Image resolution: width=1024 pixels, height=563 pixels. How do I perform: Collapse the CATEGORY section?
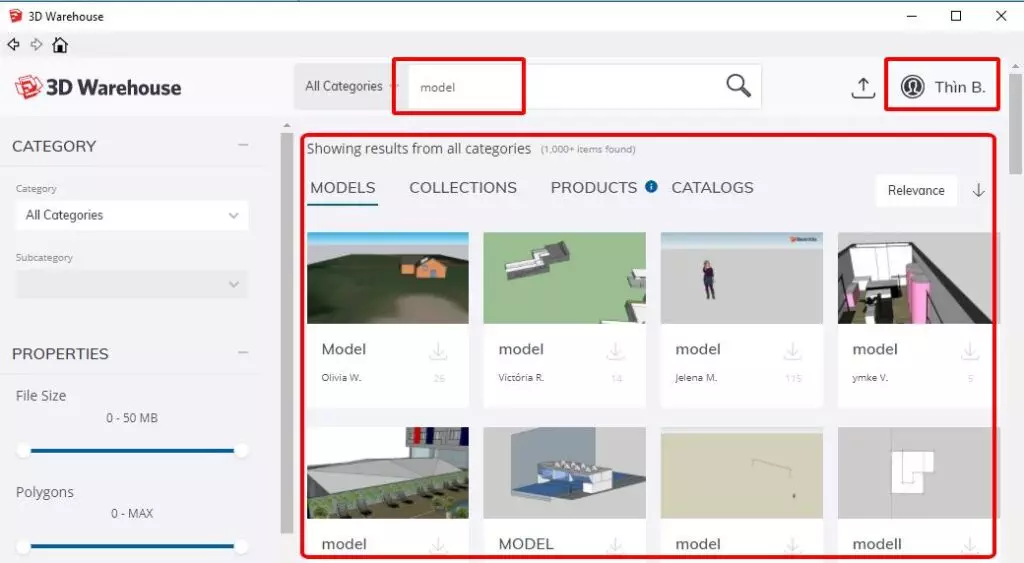[243, 145]
